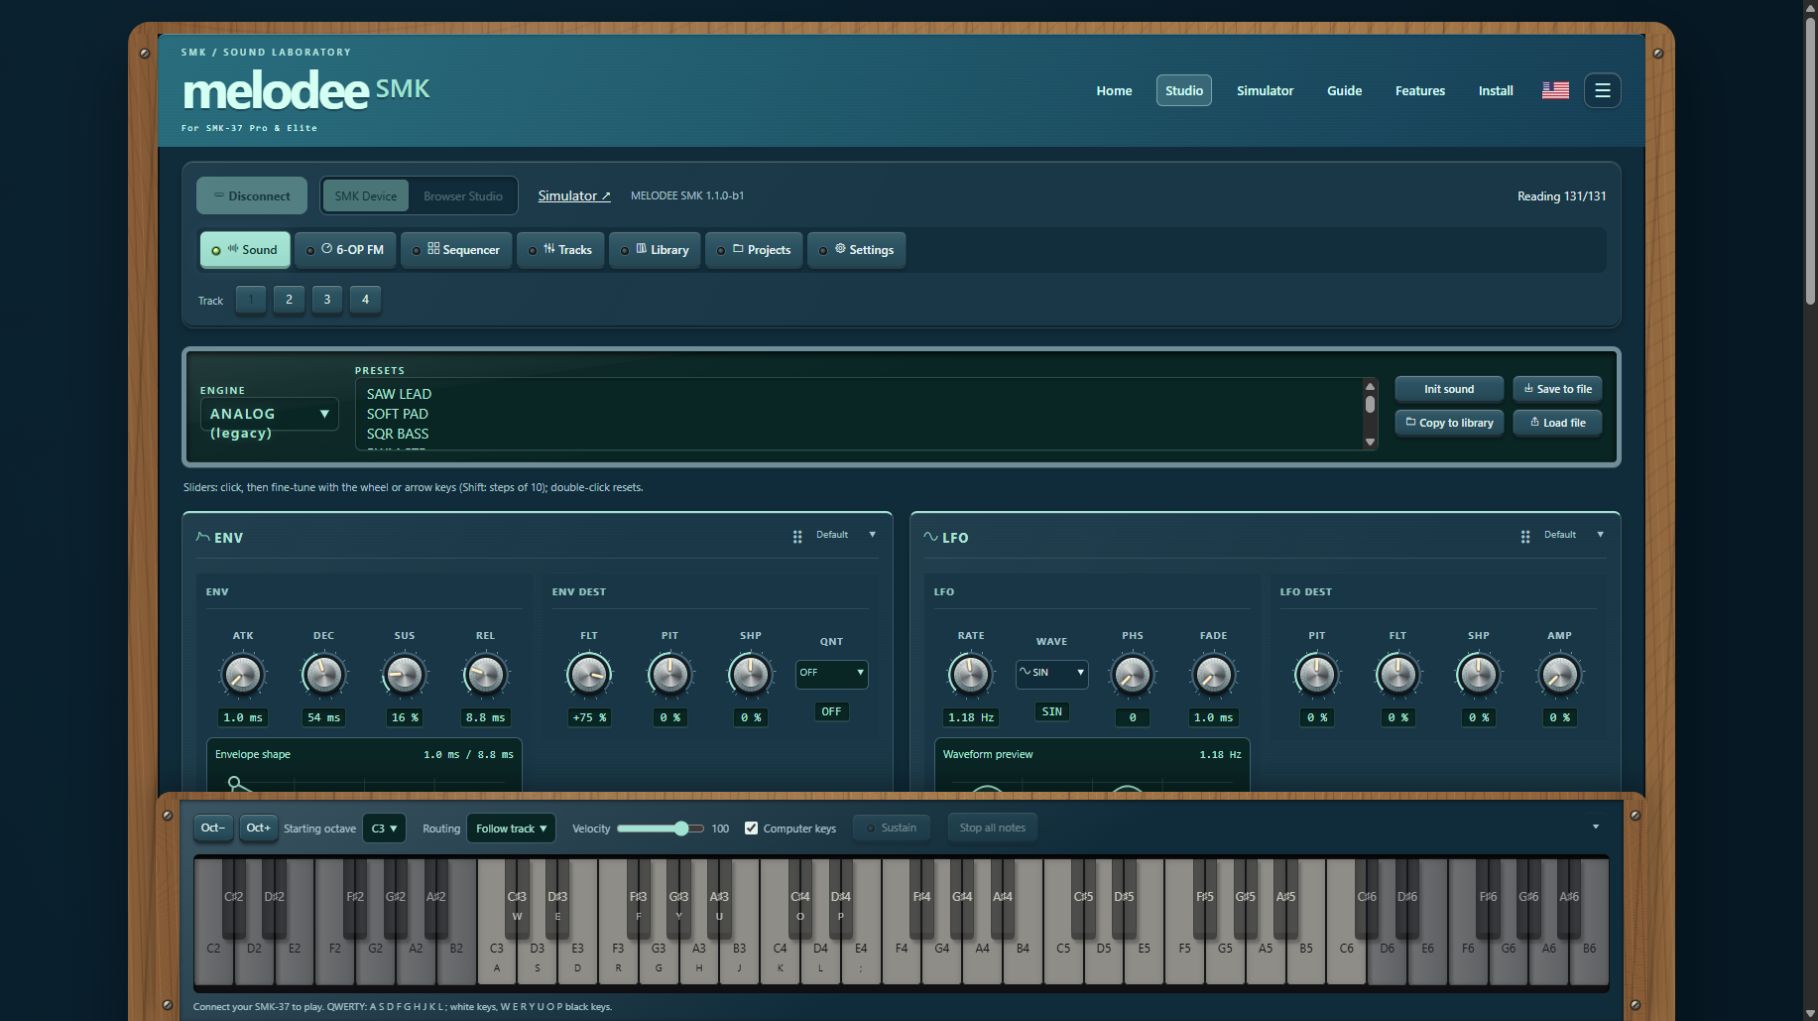Viewport: 1818px width, 1021px height.
Task: Click the Velocity slider
Action: (660, 828)
